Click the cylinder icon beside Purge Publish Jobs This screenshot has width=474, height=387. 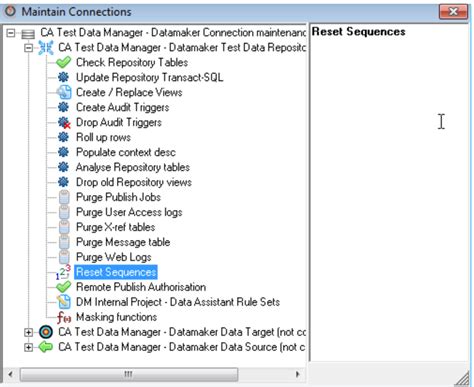click(x=64, y=197)
